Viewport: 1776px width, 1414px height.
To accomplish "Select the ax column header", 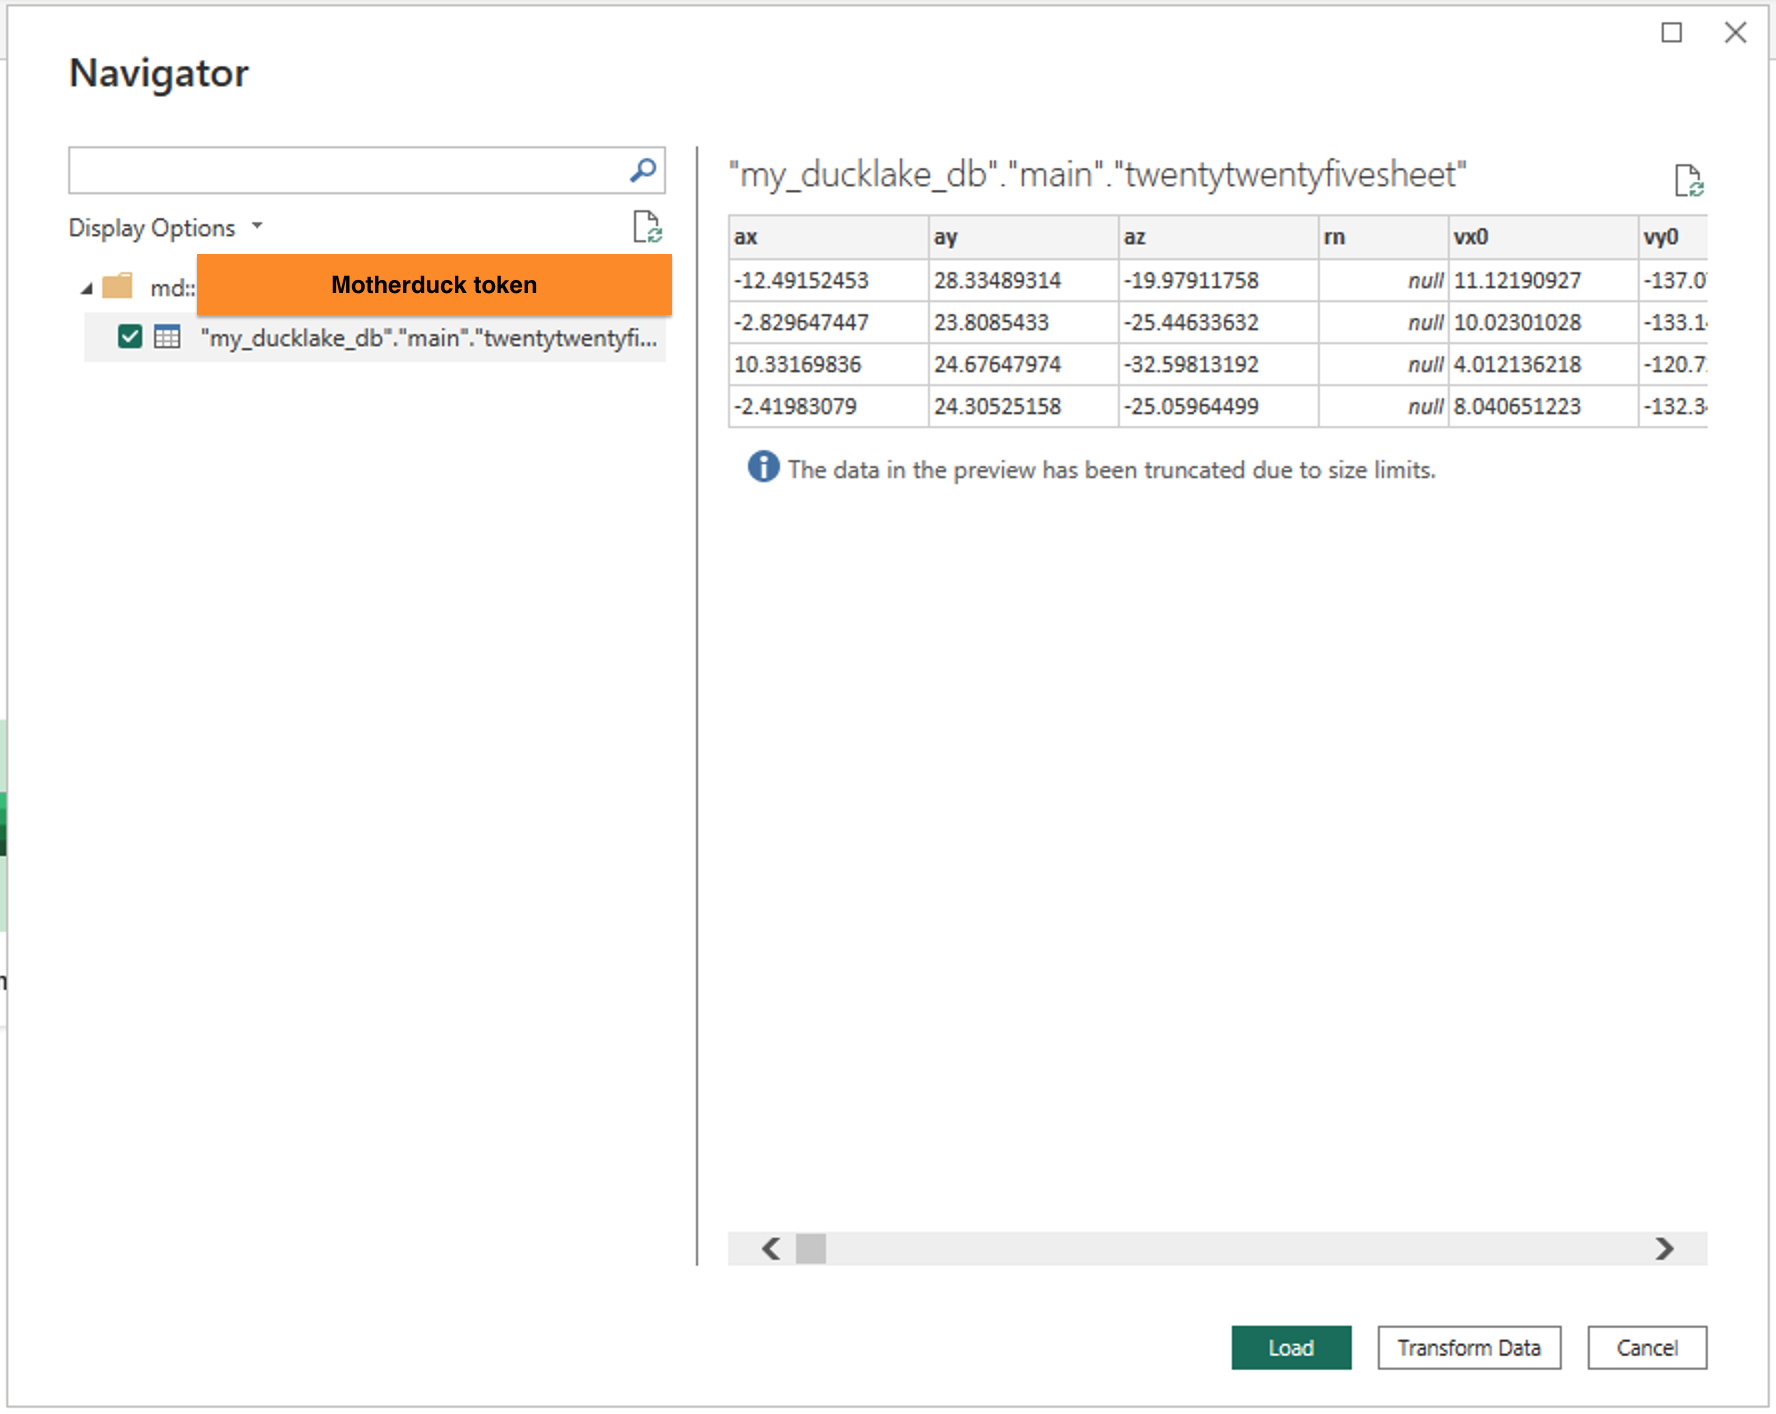I will click(828, 237).
